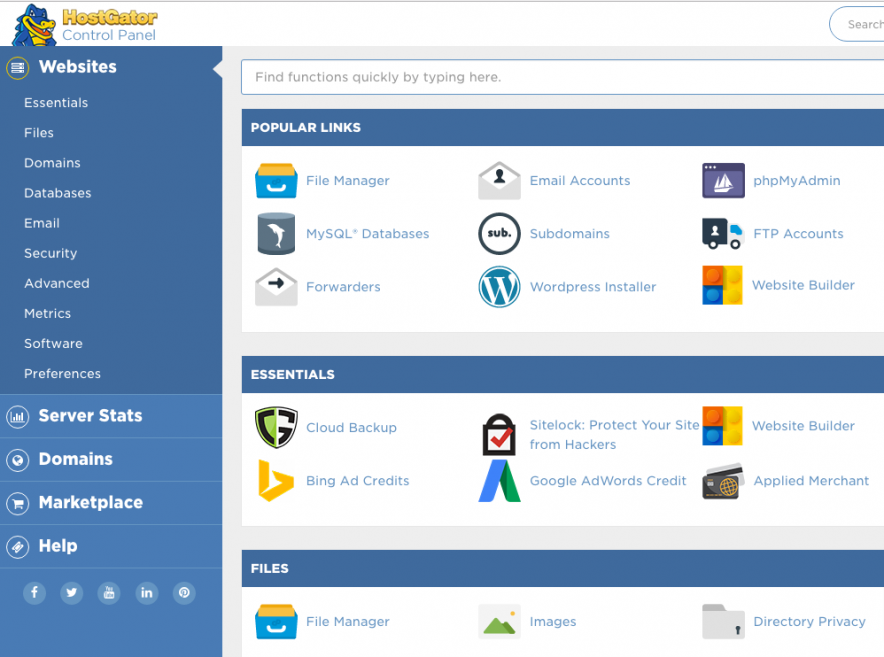Select the Forwarders icon
The height and width of the screenshot is (657, 884).
pyautogui.click(x=275, y=286)
